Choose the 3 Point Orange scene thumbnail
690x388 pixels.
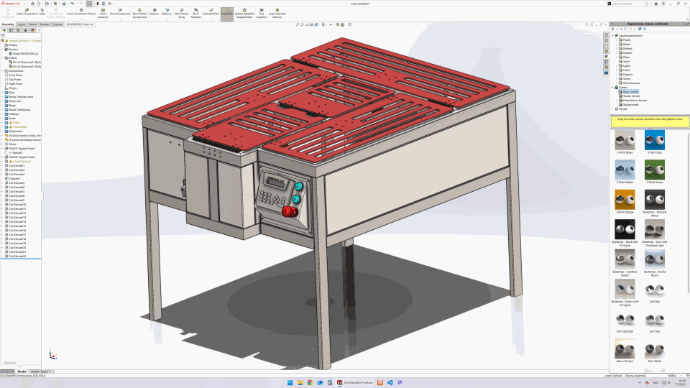click(x=624, y=201)
